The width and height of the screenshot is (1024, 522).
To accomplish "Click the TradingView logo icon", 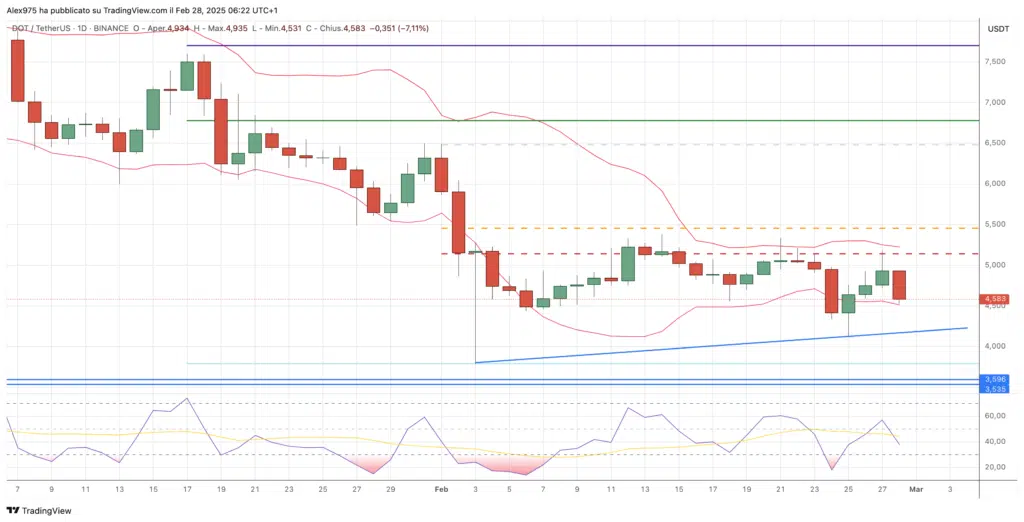I will [12, 510].
